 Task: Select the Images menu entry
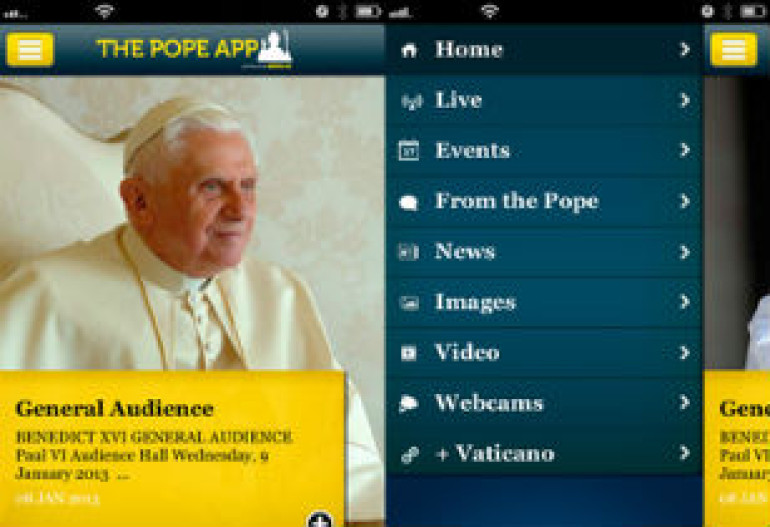pyautogui.click(x=544, y=303)
